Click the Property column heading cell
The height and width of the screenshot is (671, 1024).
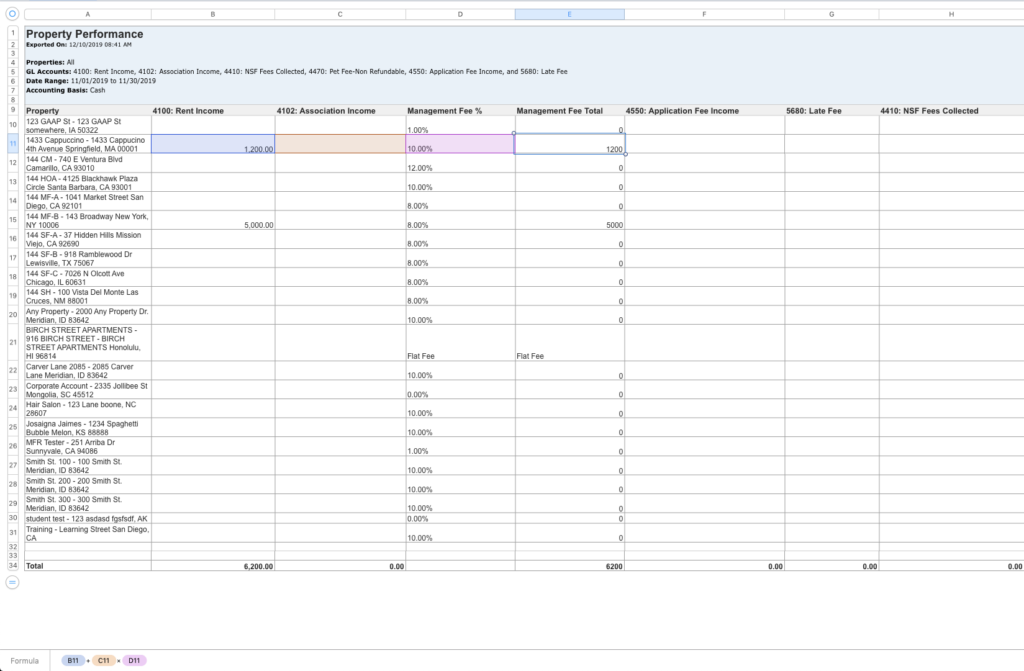tap(88, 110)
